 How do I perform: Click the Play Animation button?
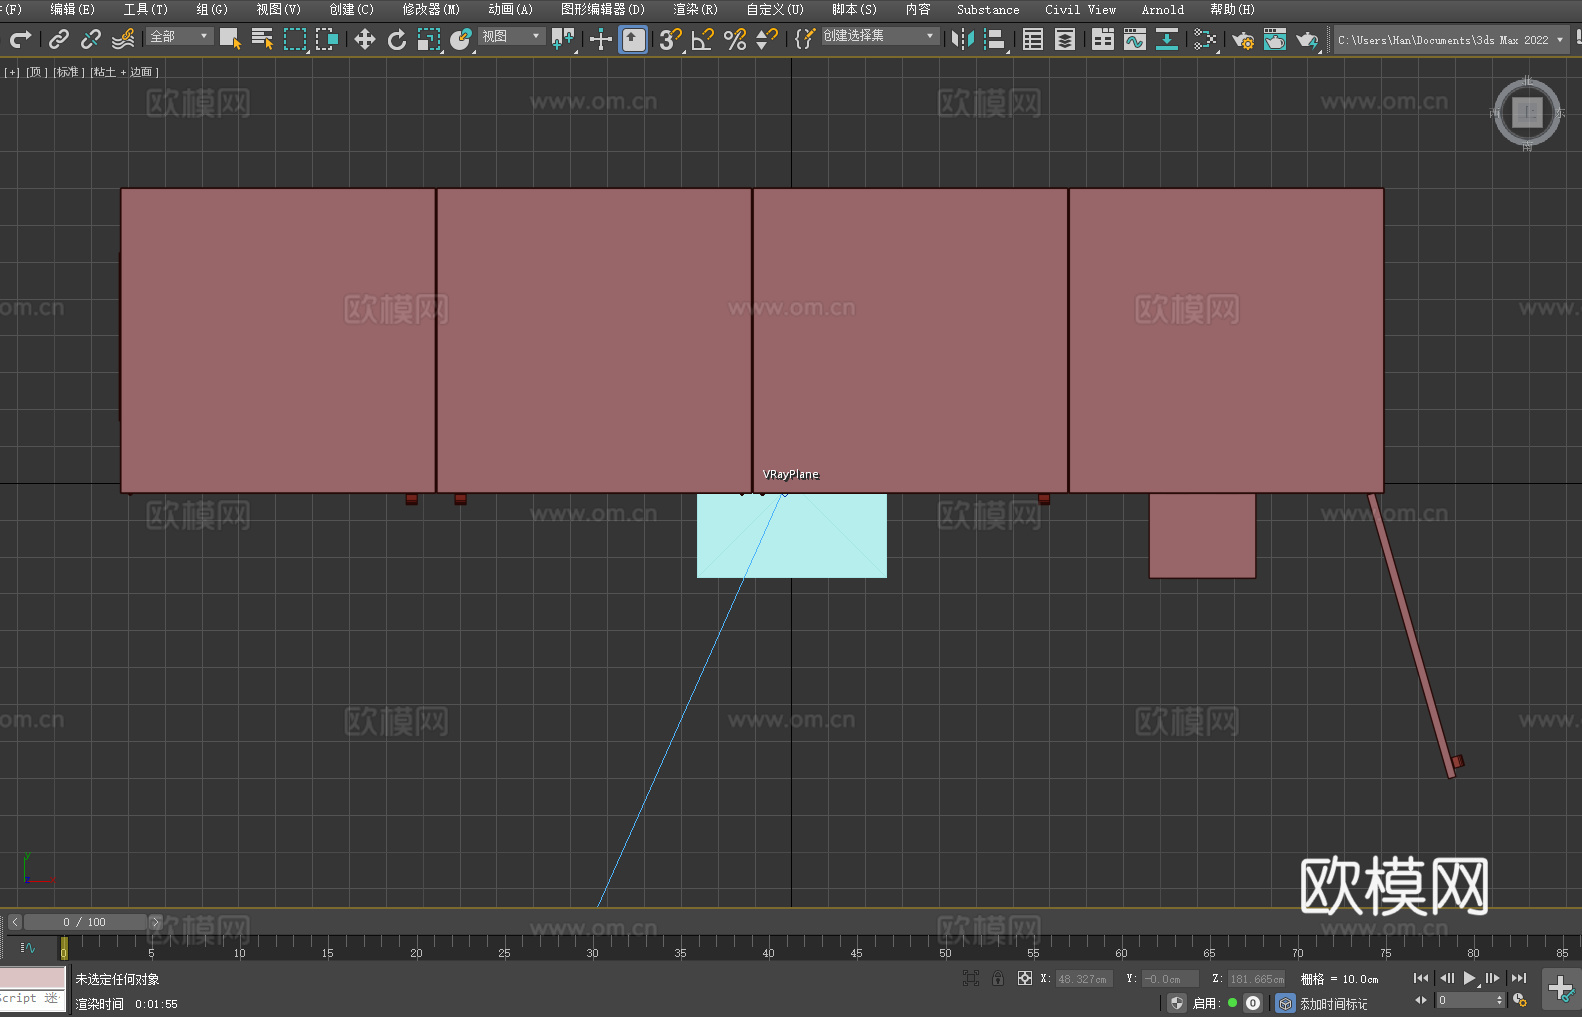(x=1469, y=978)
